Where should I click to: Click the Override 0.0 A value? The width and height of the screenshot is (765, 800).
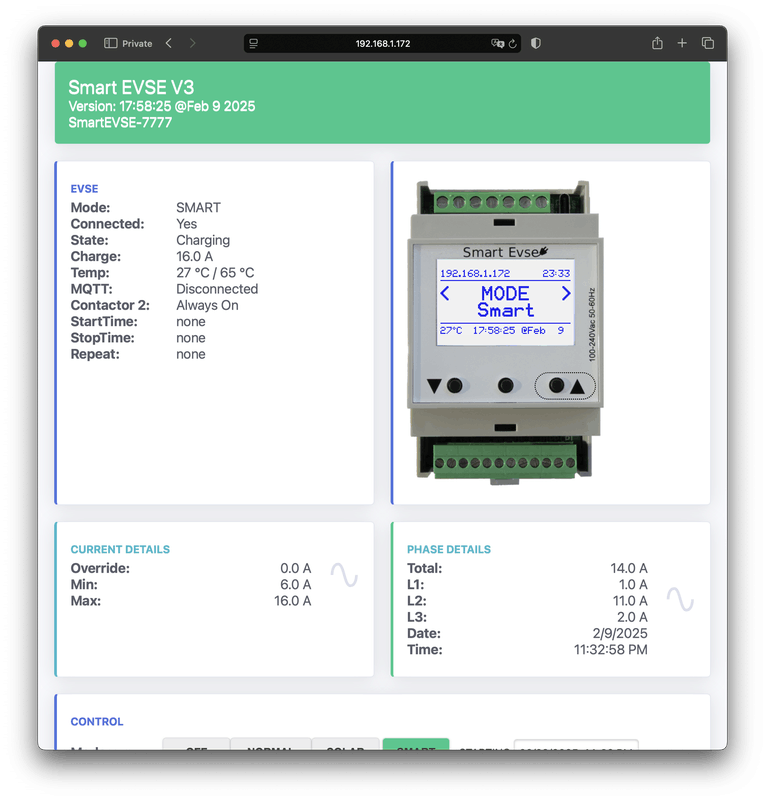[295, 568]
